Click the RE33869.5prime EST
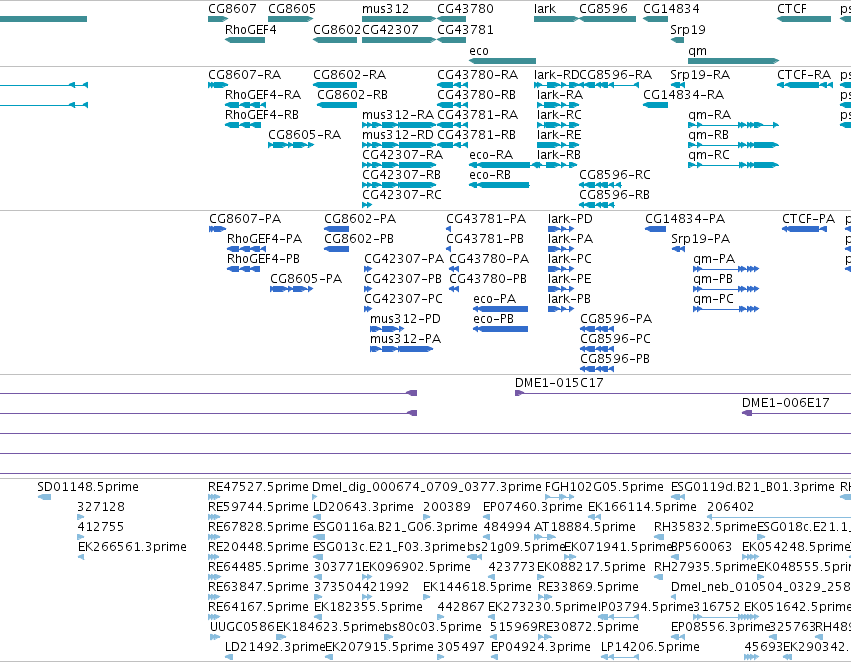Screen dimensions: 851x662 point(544,597)
